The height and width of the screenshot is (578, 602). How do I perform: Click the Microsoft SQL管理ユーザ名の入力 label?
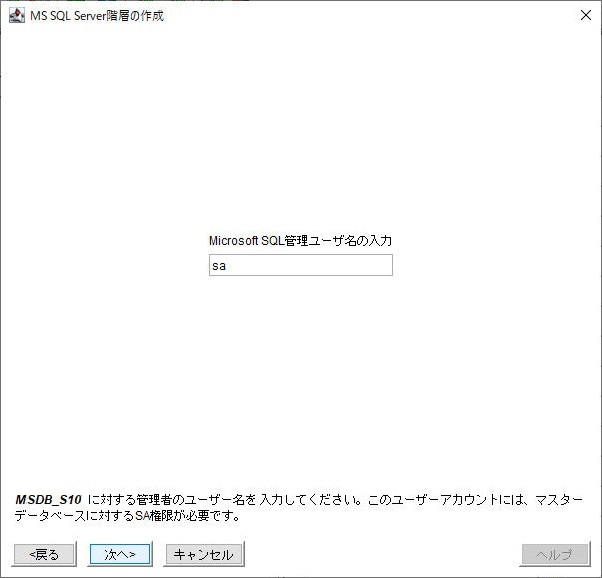[300, 241]
